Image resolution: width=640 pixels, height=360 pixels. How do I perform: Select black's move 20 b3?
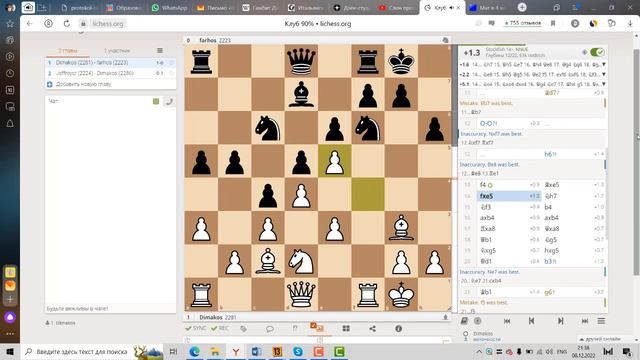click(x=573, y=261)
